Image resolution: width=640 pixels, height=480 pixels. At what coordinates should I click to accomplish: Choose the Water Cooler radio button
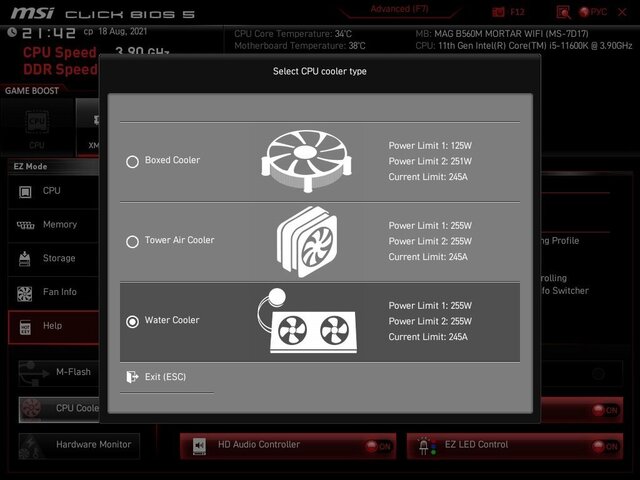132,321
